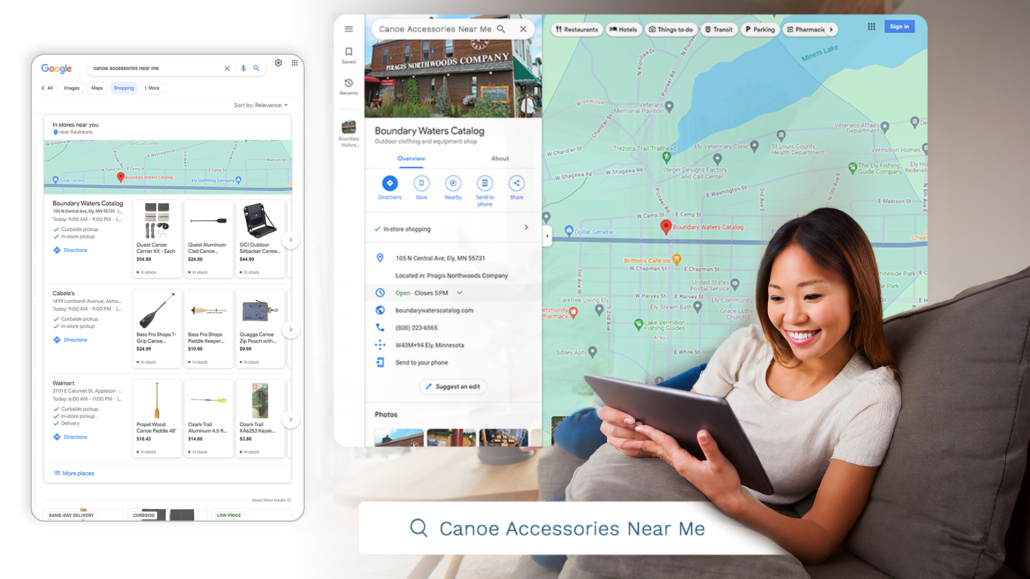Viewport: 1030px width, 579px height.
Task: Go back to All results tab
Action: tap(47, 88)
